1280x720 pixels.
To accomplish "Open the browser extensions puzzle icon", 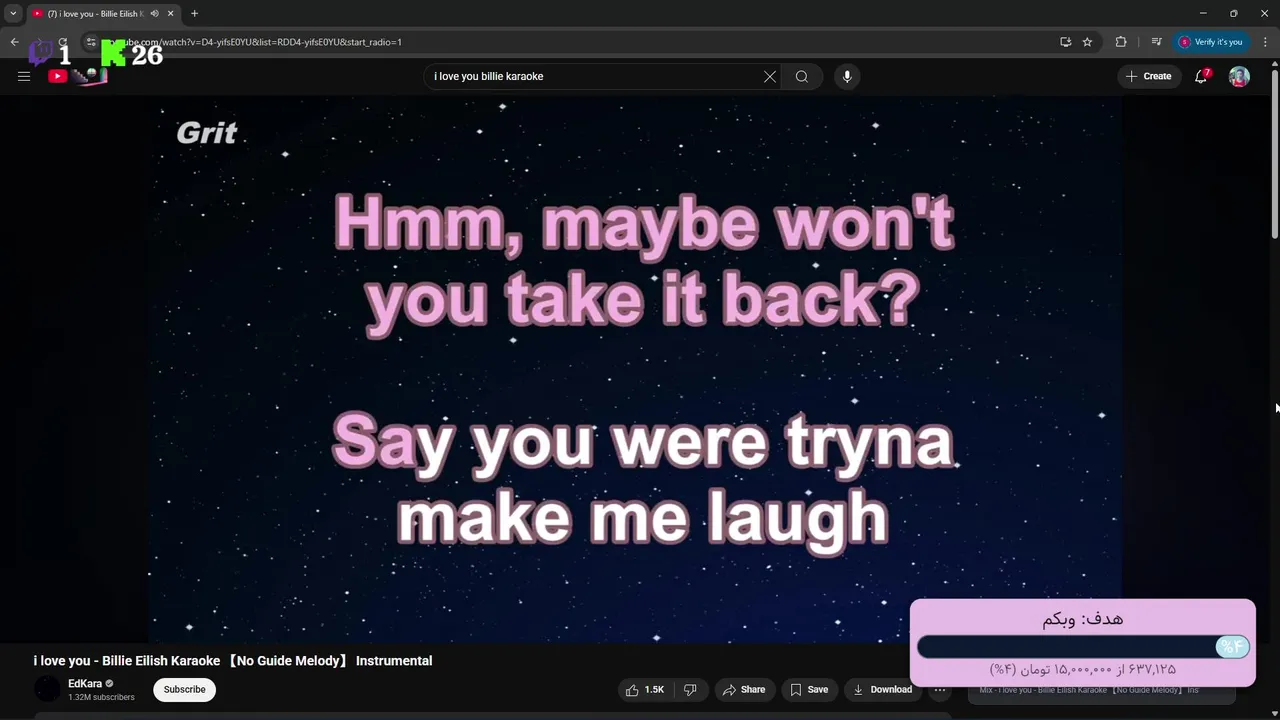I will click(x=1121, y=42).
